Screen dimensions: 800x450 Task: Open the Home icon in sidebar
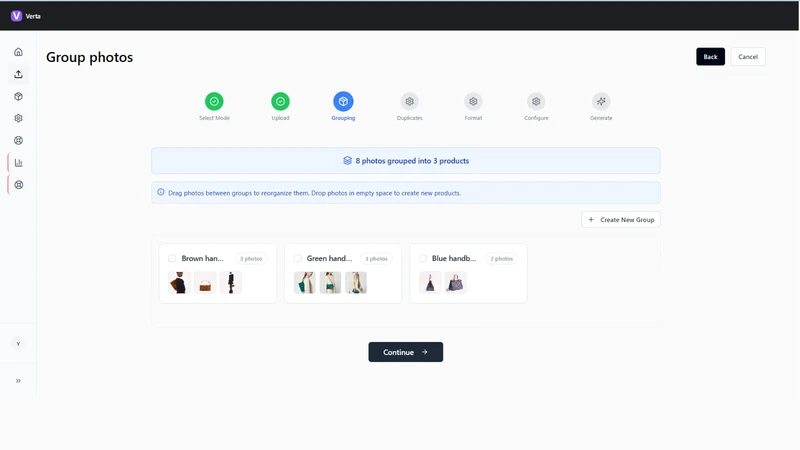pyautogui.click(x=18, y=52)
